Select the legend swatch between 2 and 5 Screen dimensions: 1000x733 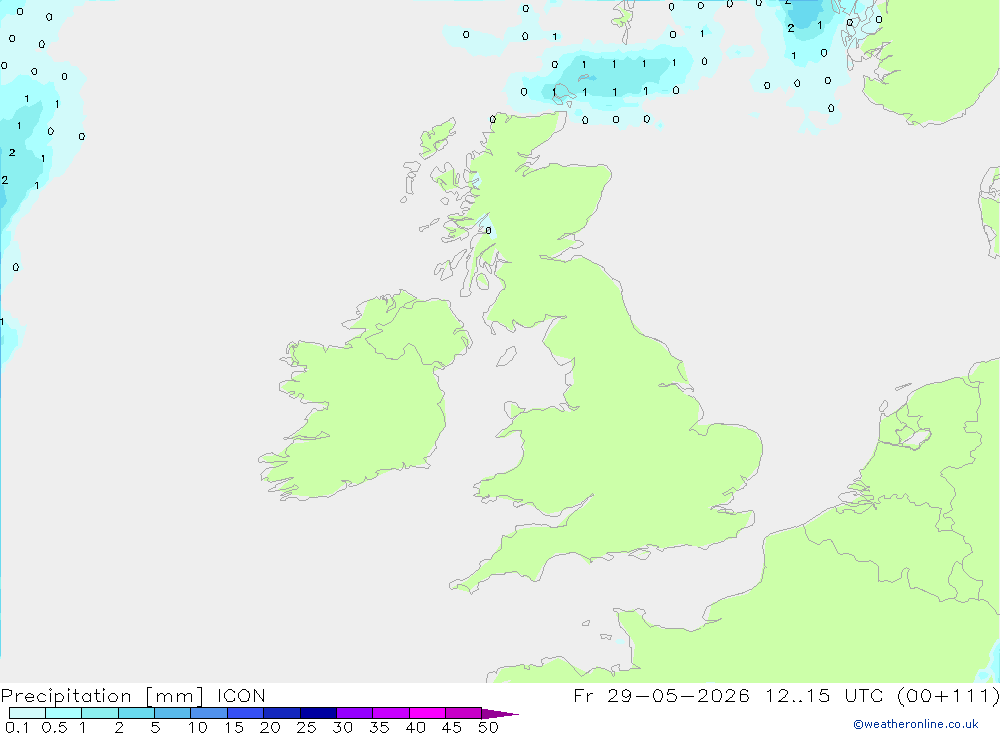click(x=136, y=713)
